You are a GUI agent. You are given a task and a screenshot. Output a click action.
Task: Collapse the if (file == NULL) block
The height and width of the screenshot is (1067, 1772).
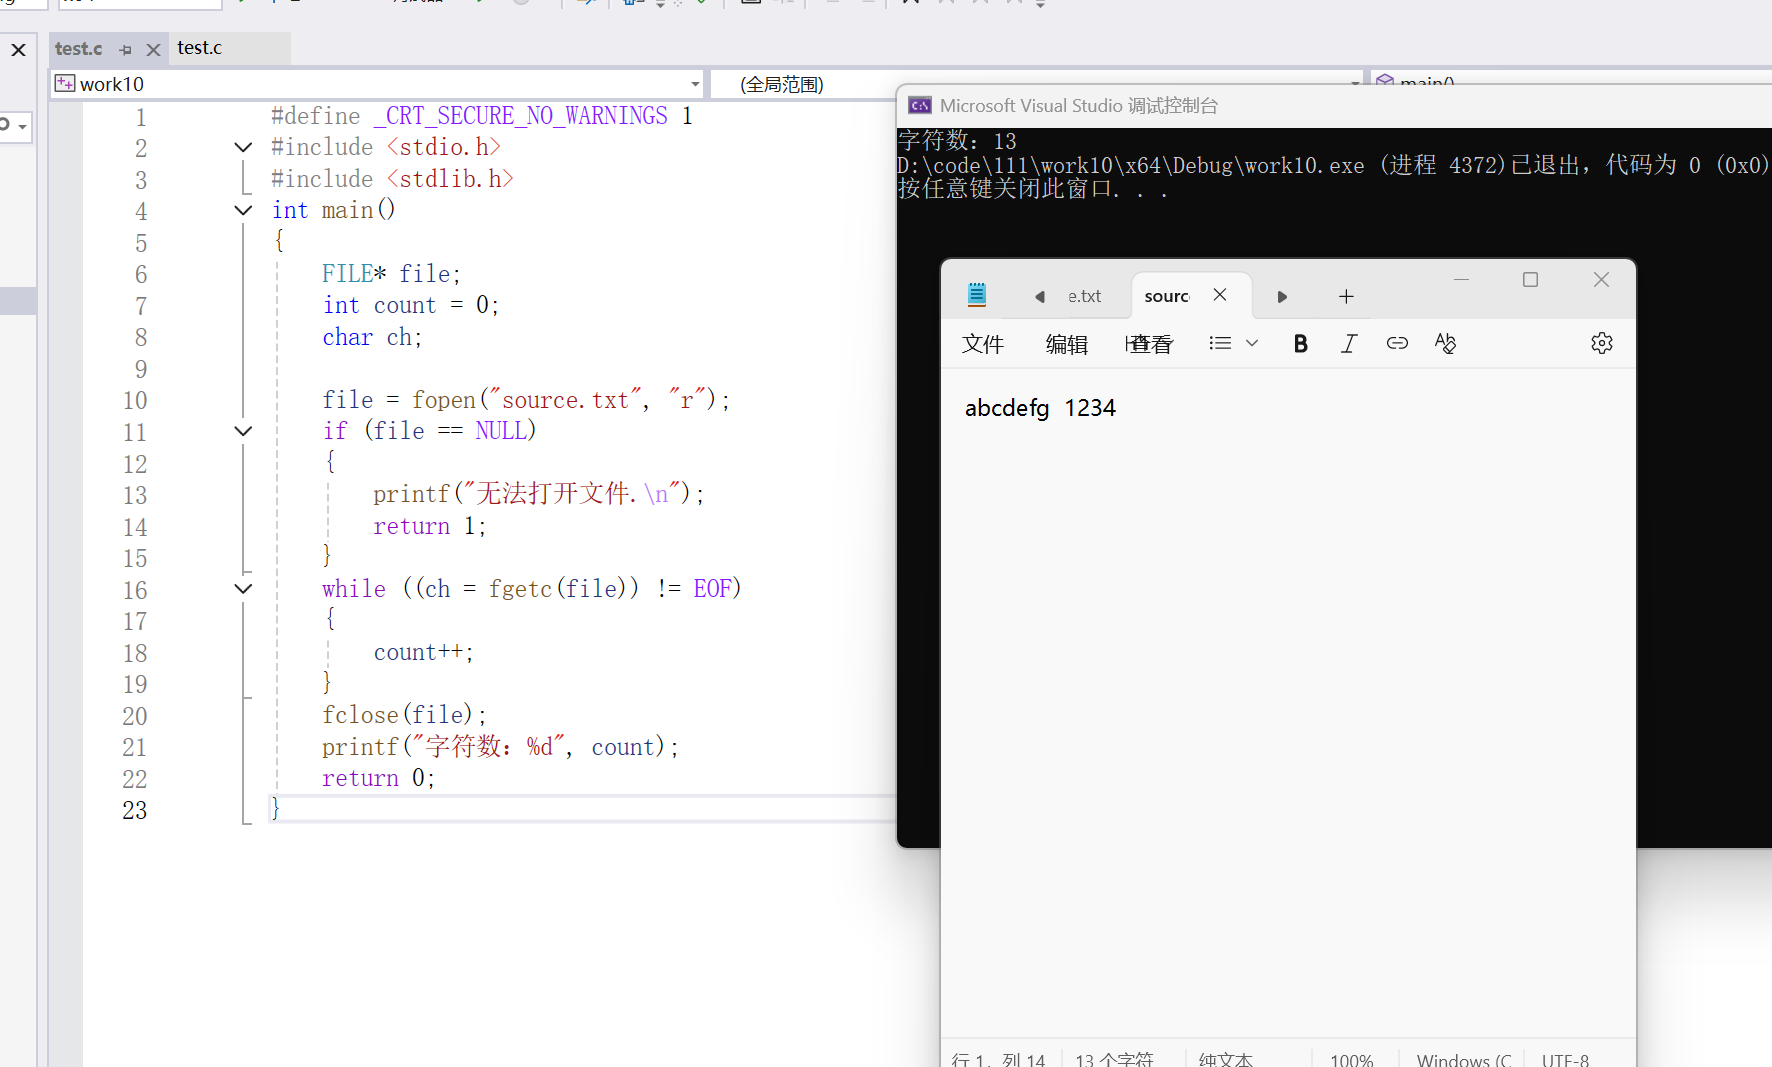coord(243,431)
